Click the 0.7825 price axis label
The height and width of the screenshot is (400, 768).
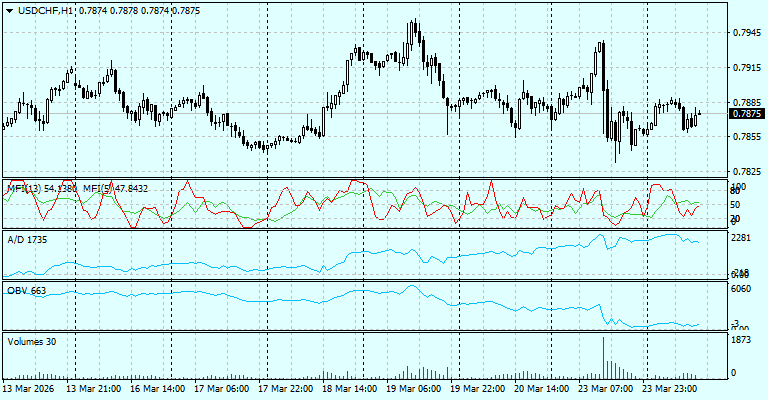coord(747,171)
